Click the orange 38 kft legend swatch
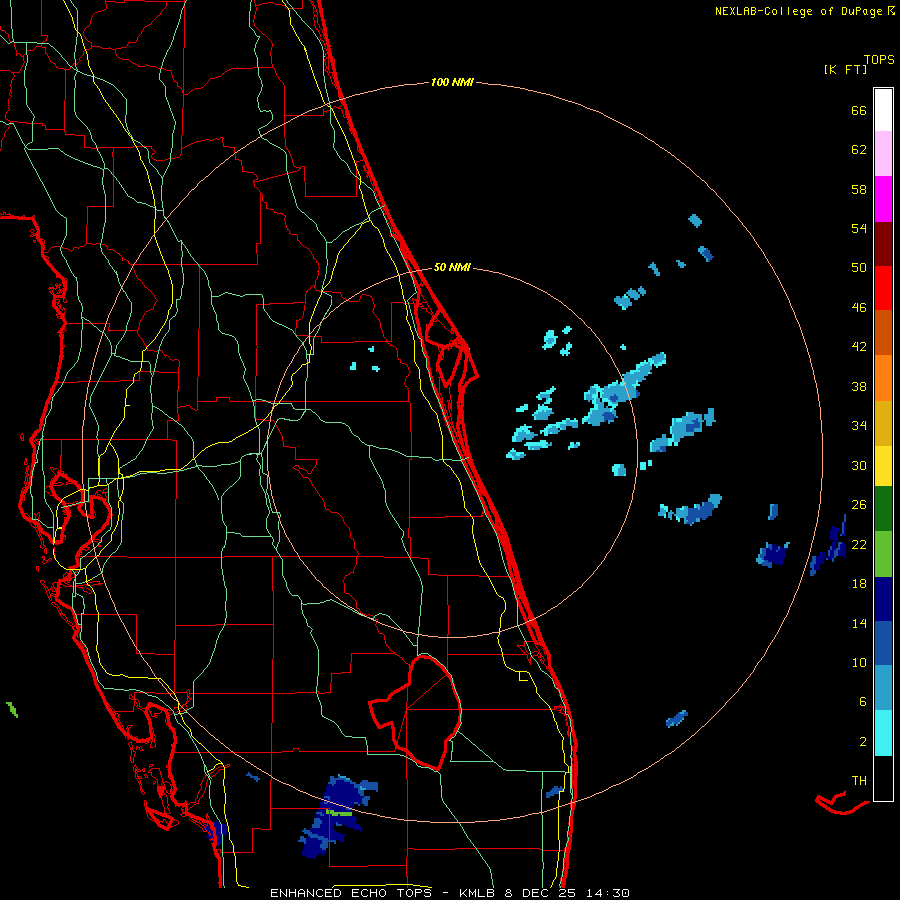This screenshot has height=900, width=900. [x=883, y=378]
